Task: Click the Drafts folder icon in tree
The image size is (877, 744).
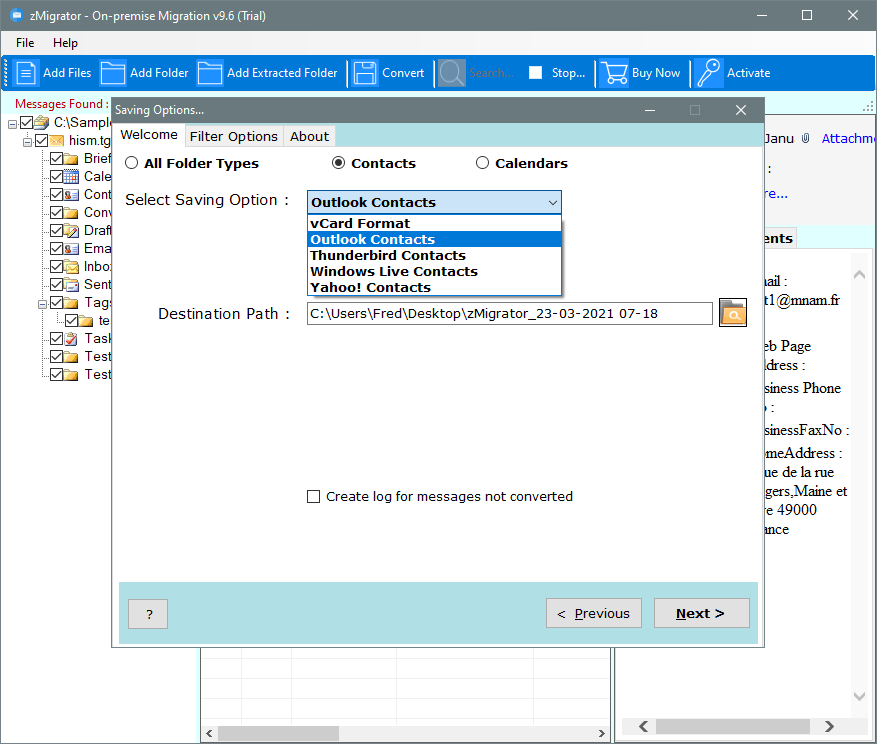Action: tap(71, 230)
